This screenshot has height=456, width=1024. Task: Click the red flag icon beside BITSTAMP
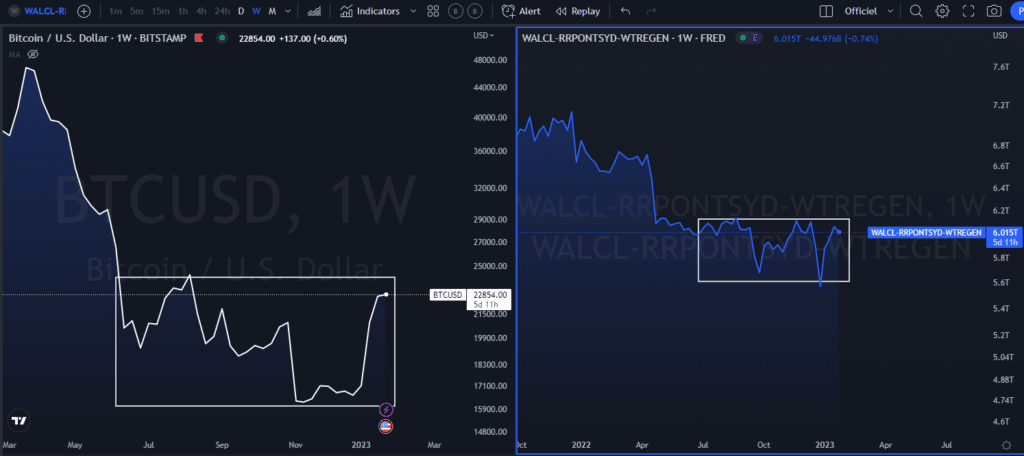[x=197, y=39]
